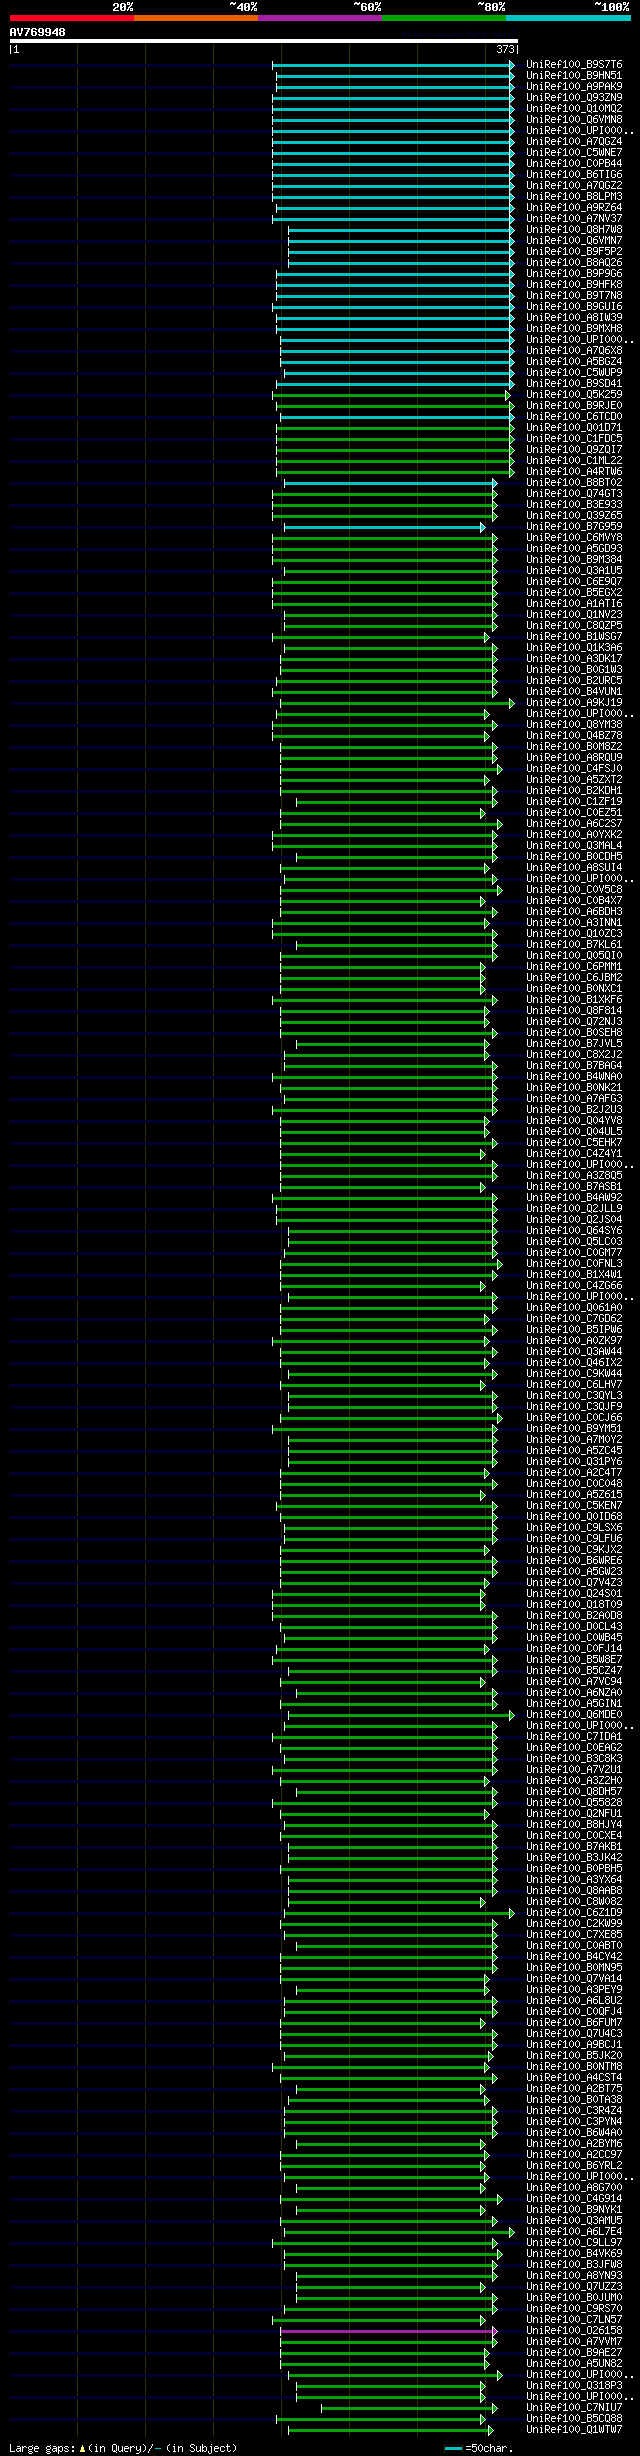Open hit UniRef100_B9P9G6
This screenshot has width=640, height=2456.
click(574, 274)
